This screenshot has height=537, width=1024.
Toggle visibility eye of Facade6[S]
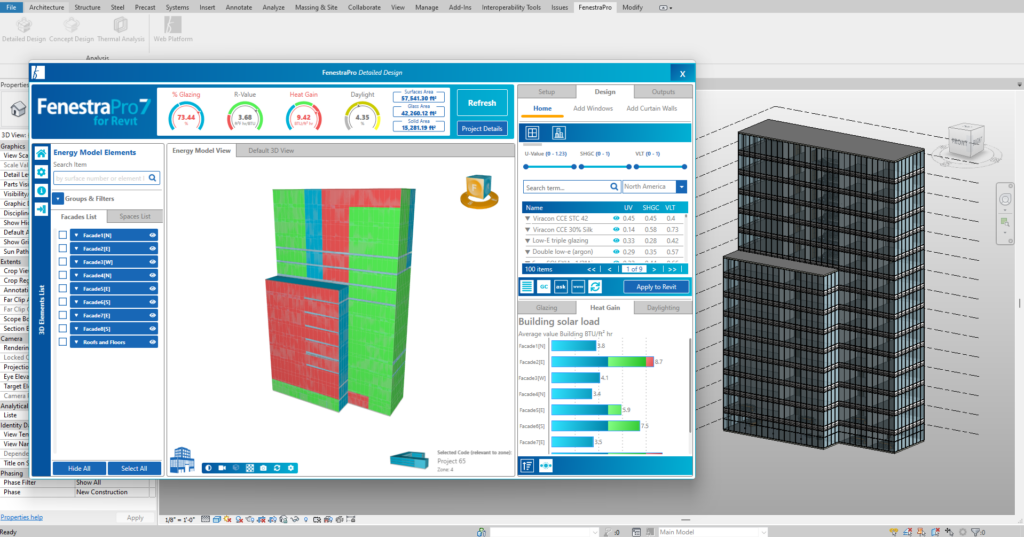152,302
